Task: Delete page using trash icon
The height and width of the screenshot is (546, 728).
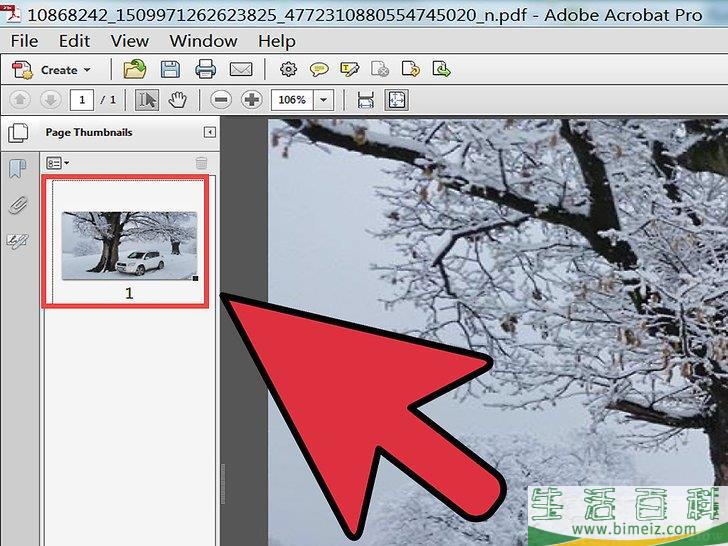Action: [x=201, y=162]
